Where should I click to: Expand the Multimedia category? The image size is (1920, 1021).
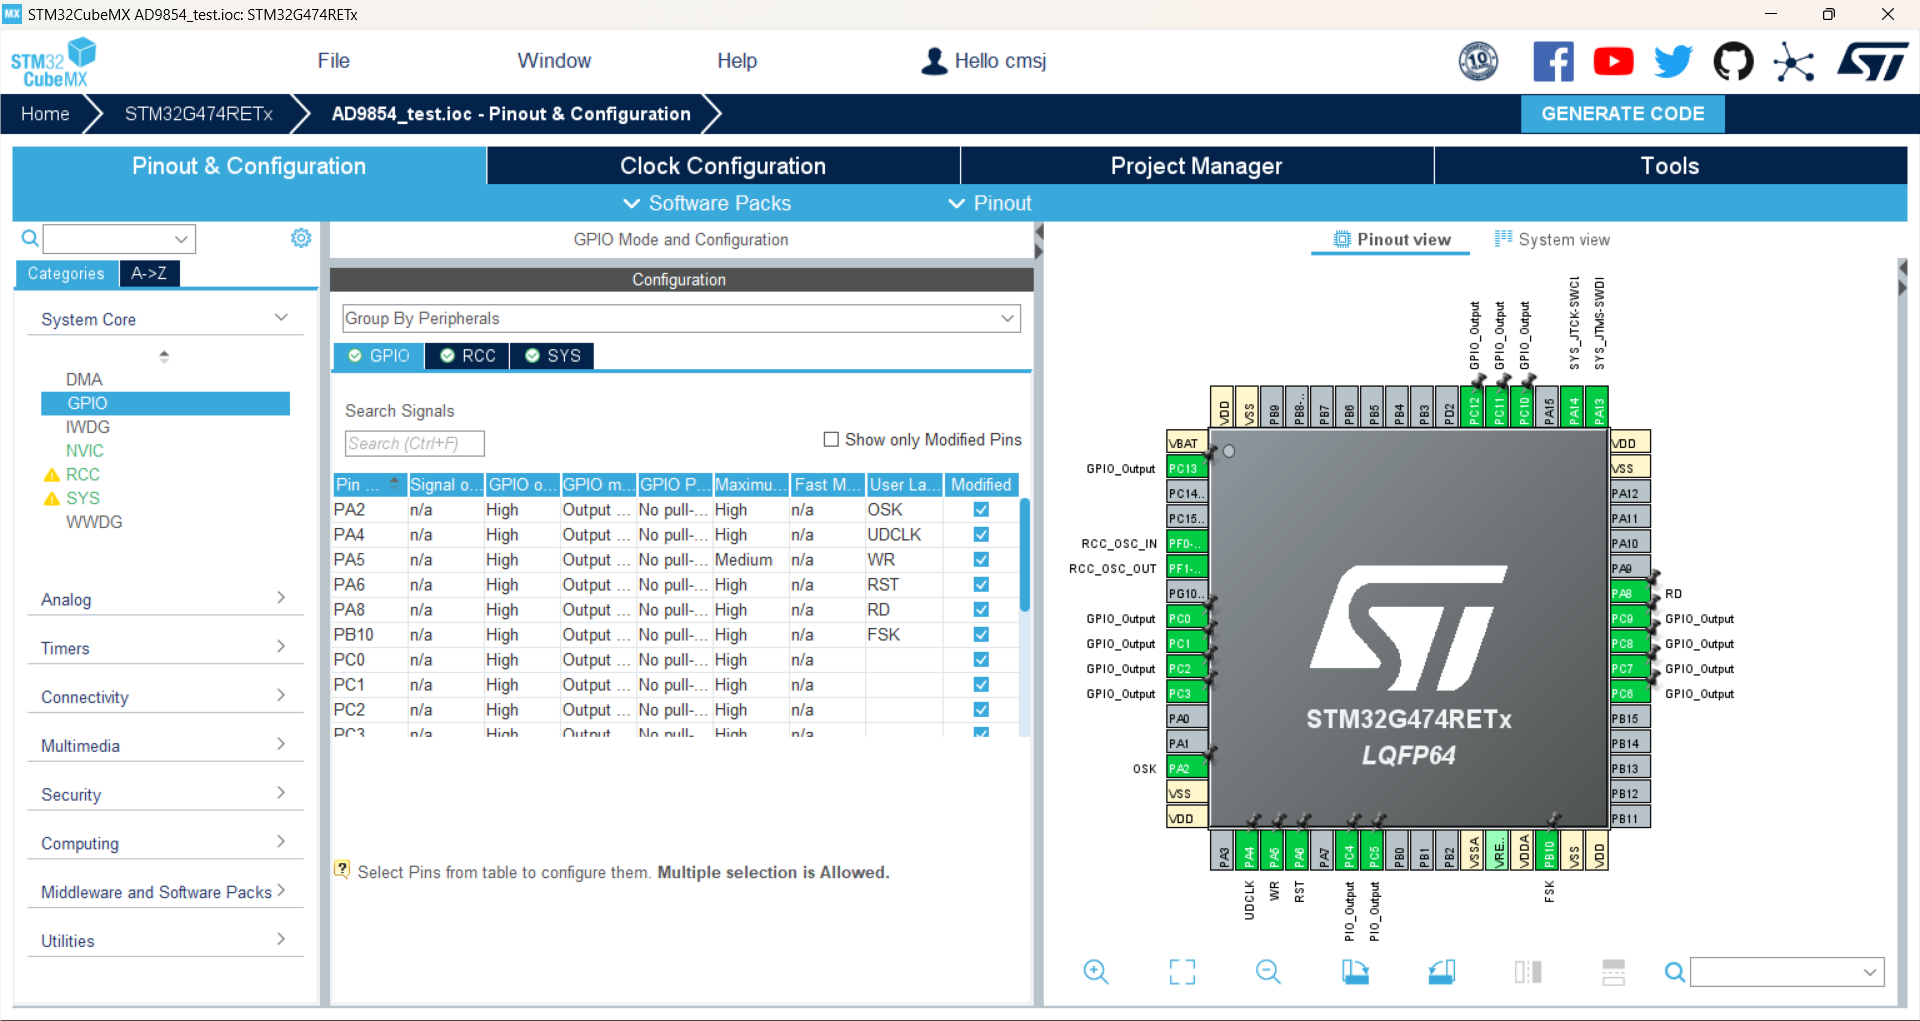(165, 745)
